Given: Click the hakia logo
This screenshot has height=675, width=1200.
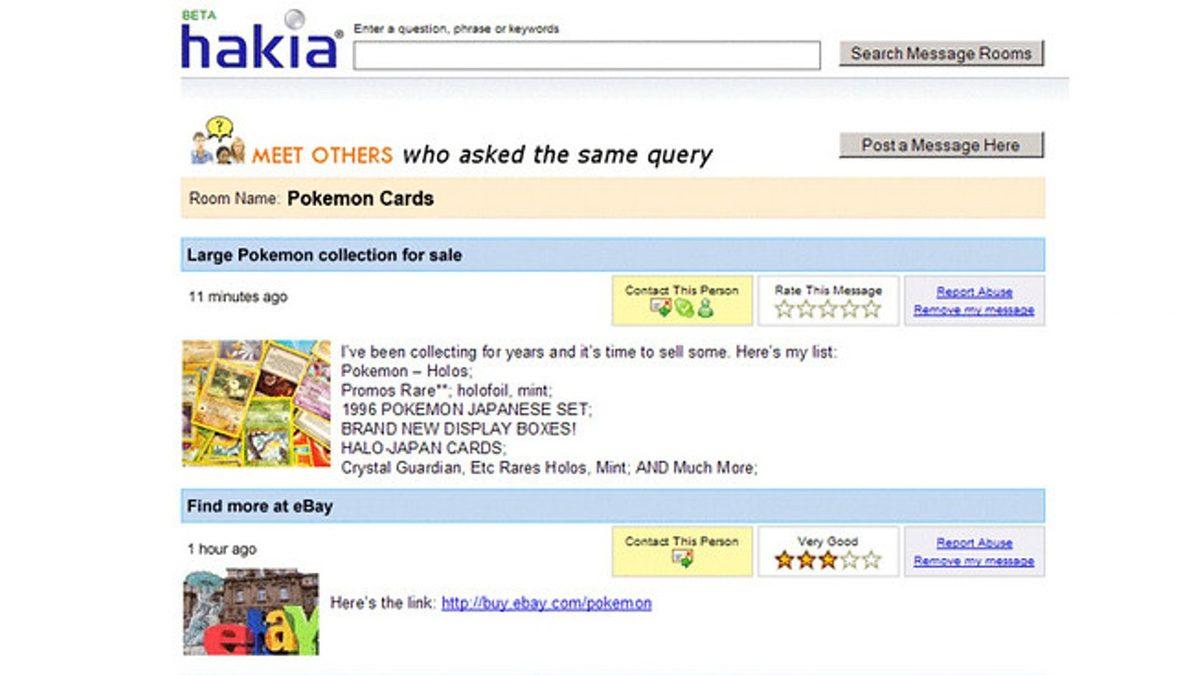Looking at the screenshot, I should [x=262, y=44].
